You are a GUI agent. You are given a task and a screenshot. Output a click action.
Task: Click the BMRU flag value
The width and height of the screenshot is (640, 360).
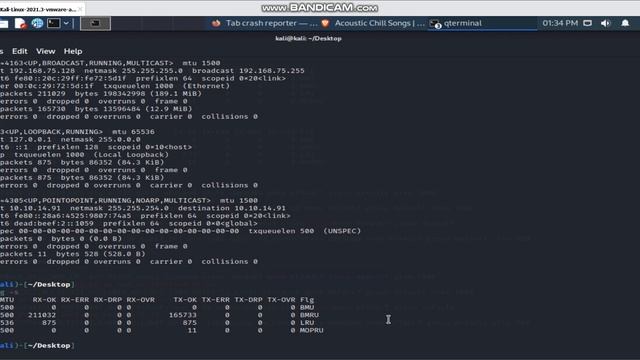click(x=309, y=315)
